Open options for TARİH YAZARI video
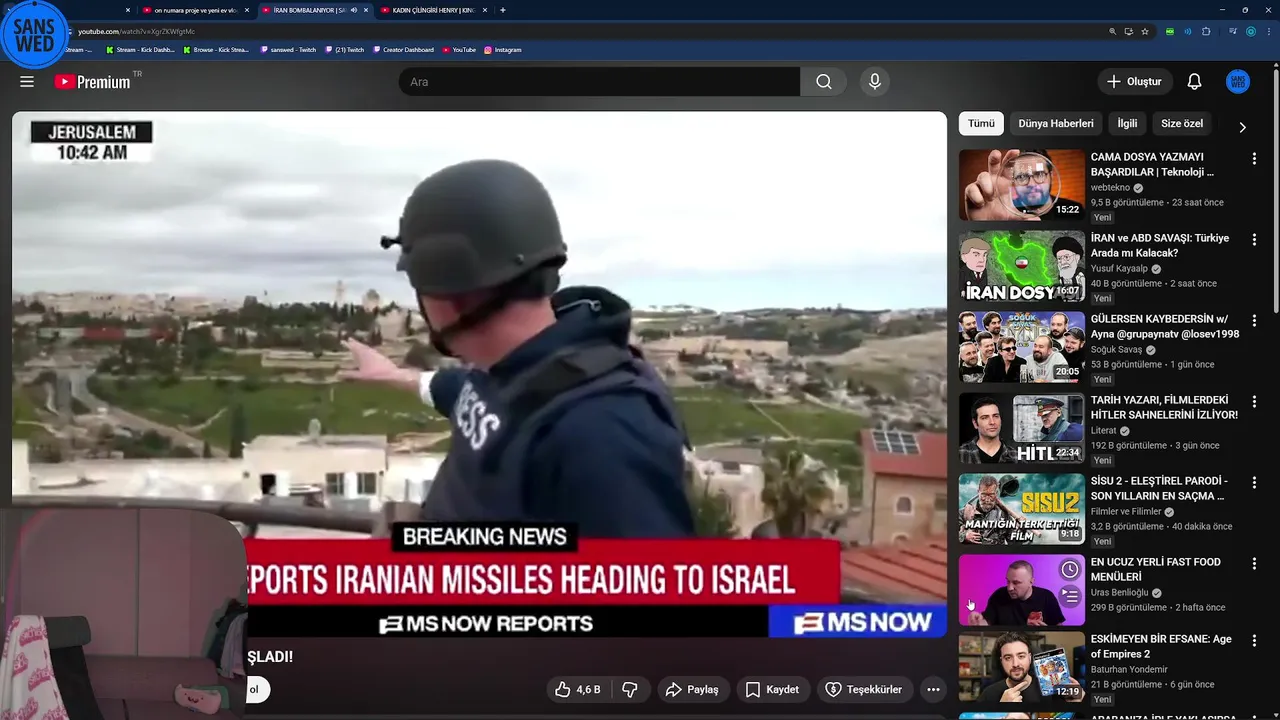Image resolution: width=1280 pixels, height=720 pixels. pos(1254,401)
